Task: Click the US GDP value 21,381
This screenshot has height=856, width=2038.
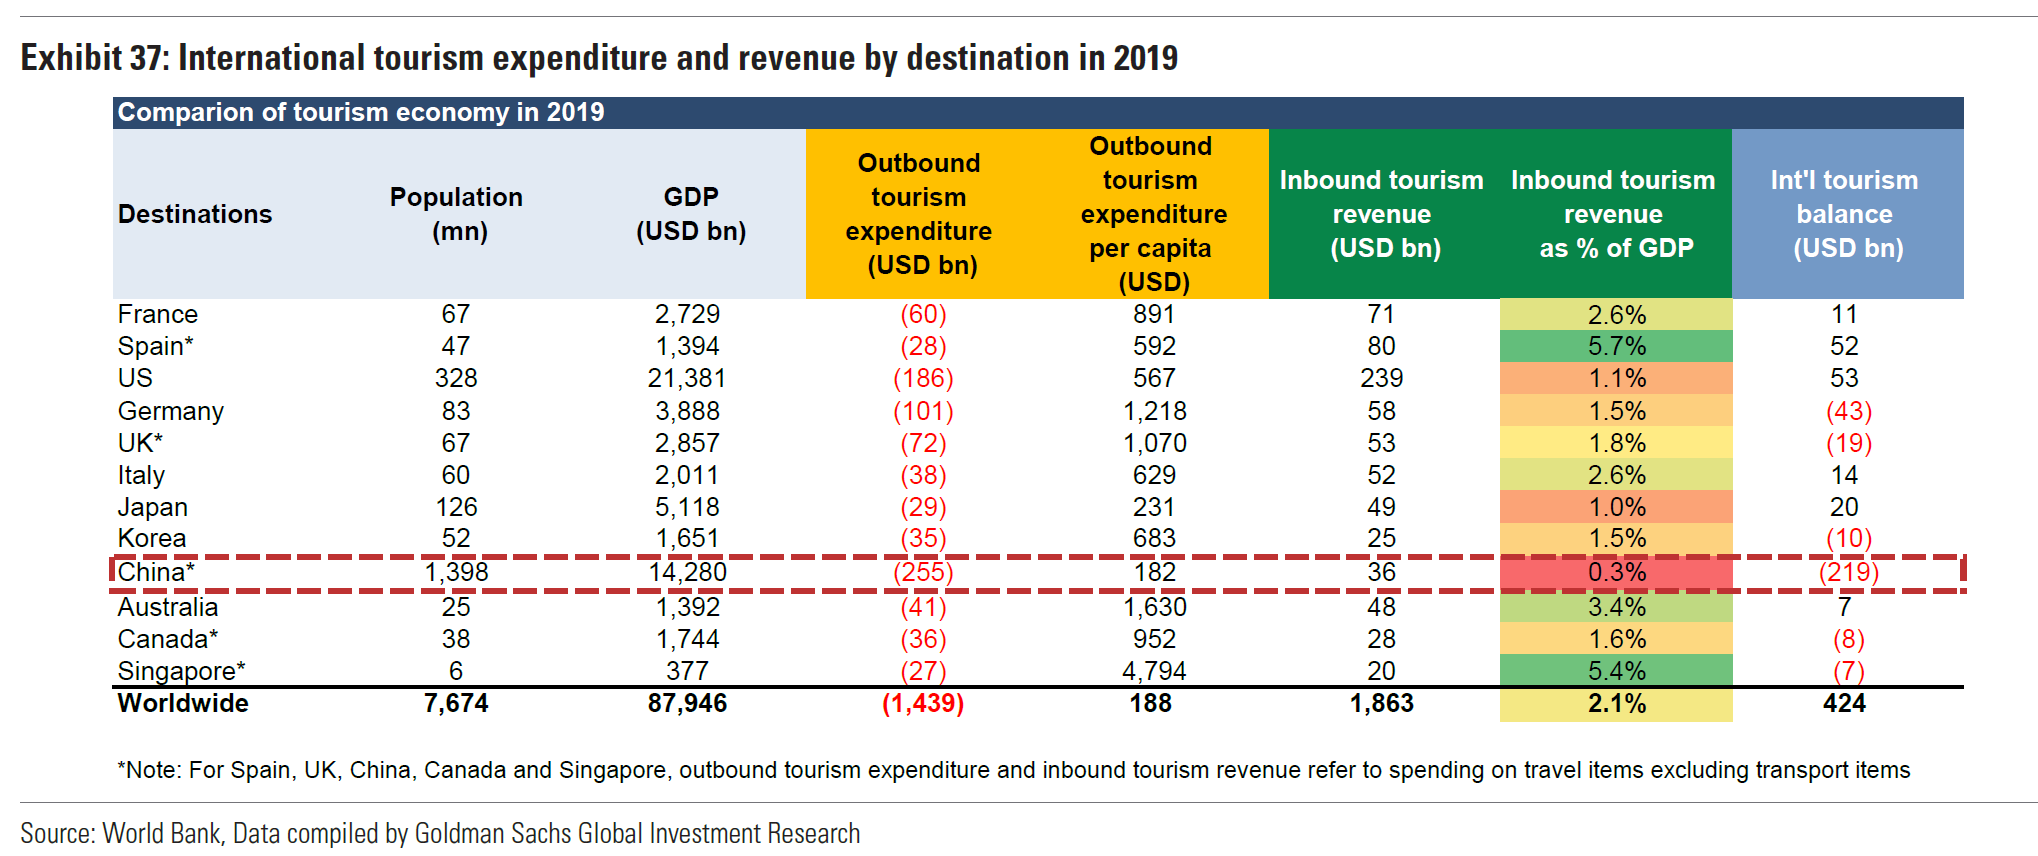Action: 687,378
